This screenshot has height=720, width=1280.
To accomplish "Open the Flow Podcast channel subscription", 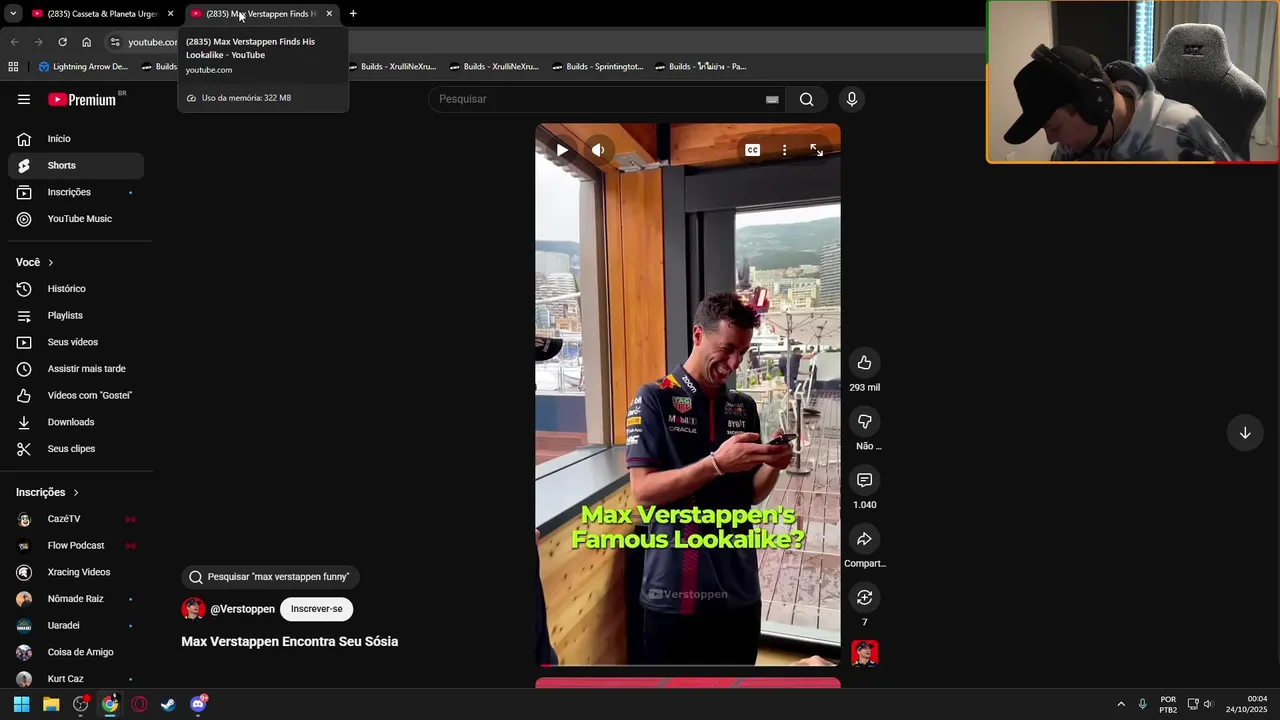I will 76,546.
